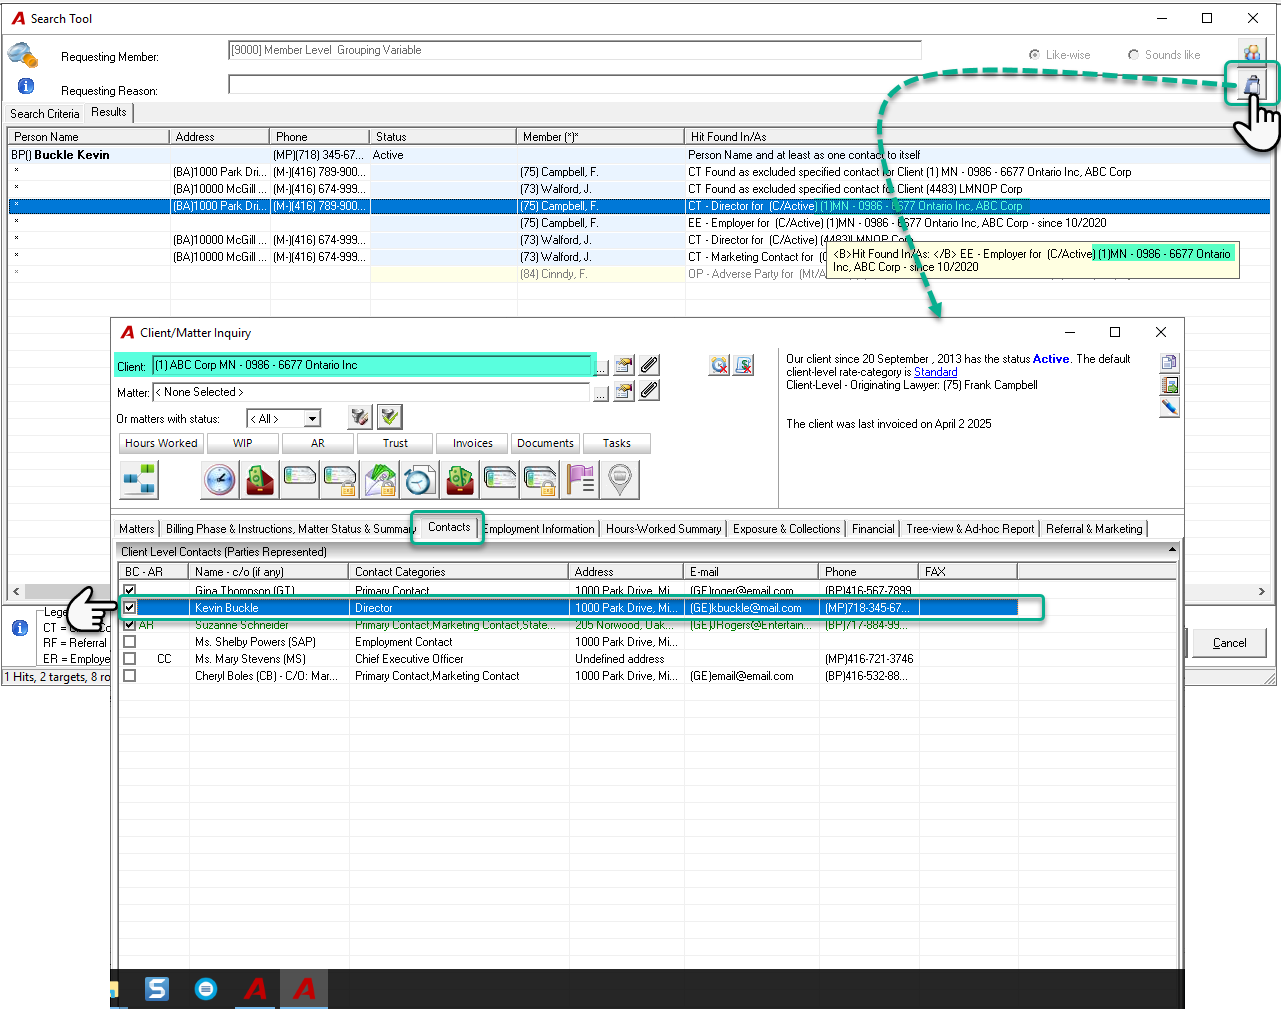Click the tree-view hierarchy icon below Hours Worked

(x=139, y=480)
